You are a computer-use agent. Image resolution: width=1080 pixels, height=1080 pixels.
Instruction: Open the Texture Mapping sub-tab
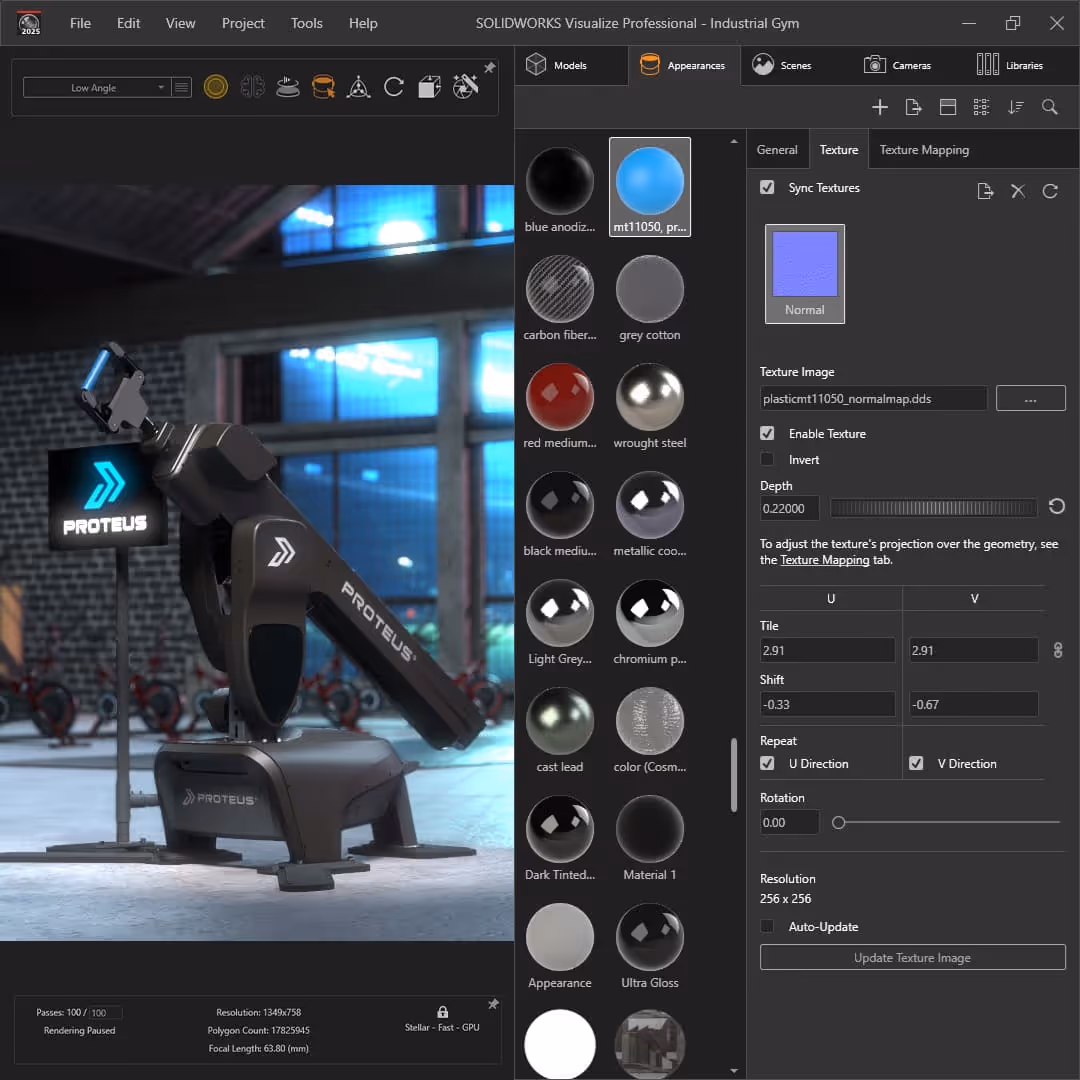(924, 149)
